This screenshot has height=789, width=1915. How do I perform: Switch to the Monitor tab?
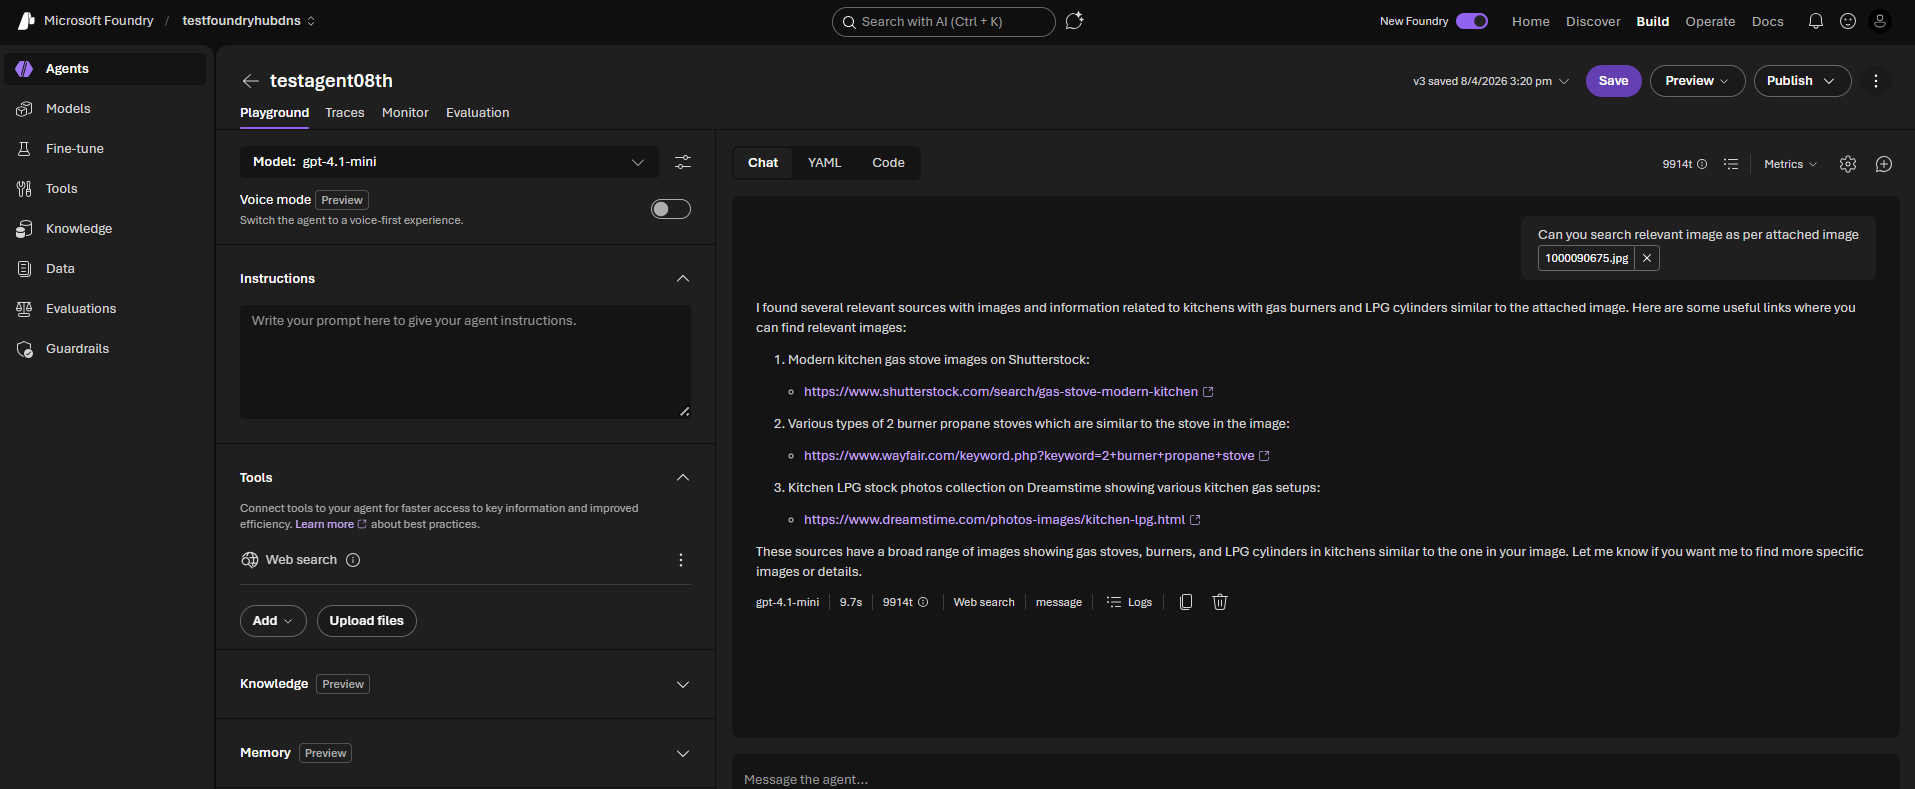pyautogui.click(x=405, y=113)
